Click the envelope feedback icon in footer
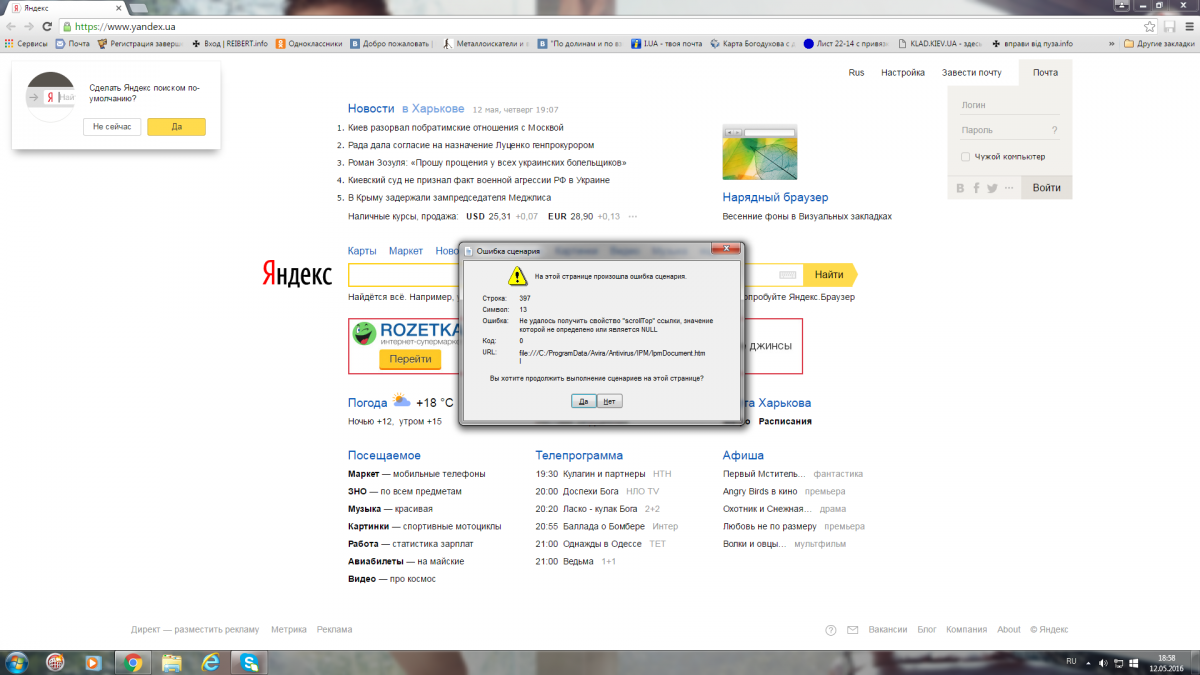 (x=852, y=630)
